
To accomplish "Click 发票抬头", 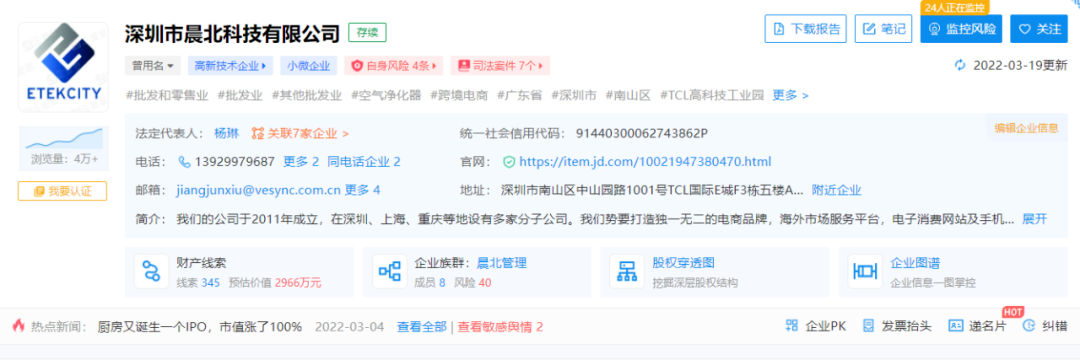I will click(x=897, y=326).
